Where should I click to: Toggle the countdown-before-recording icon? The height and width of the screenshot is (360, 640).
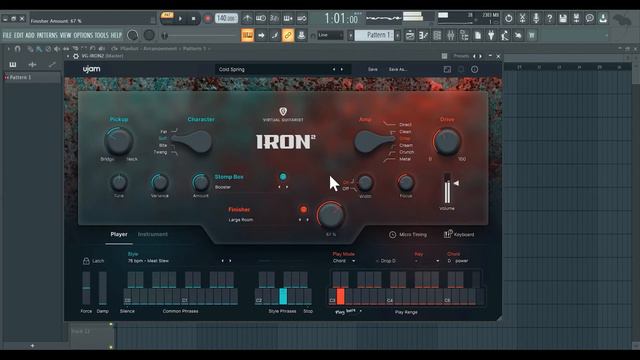coord(274,18)
